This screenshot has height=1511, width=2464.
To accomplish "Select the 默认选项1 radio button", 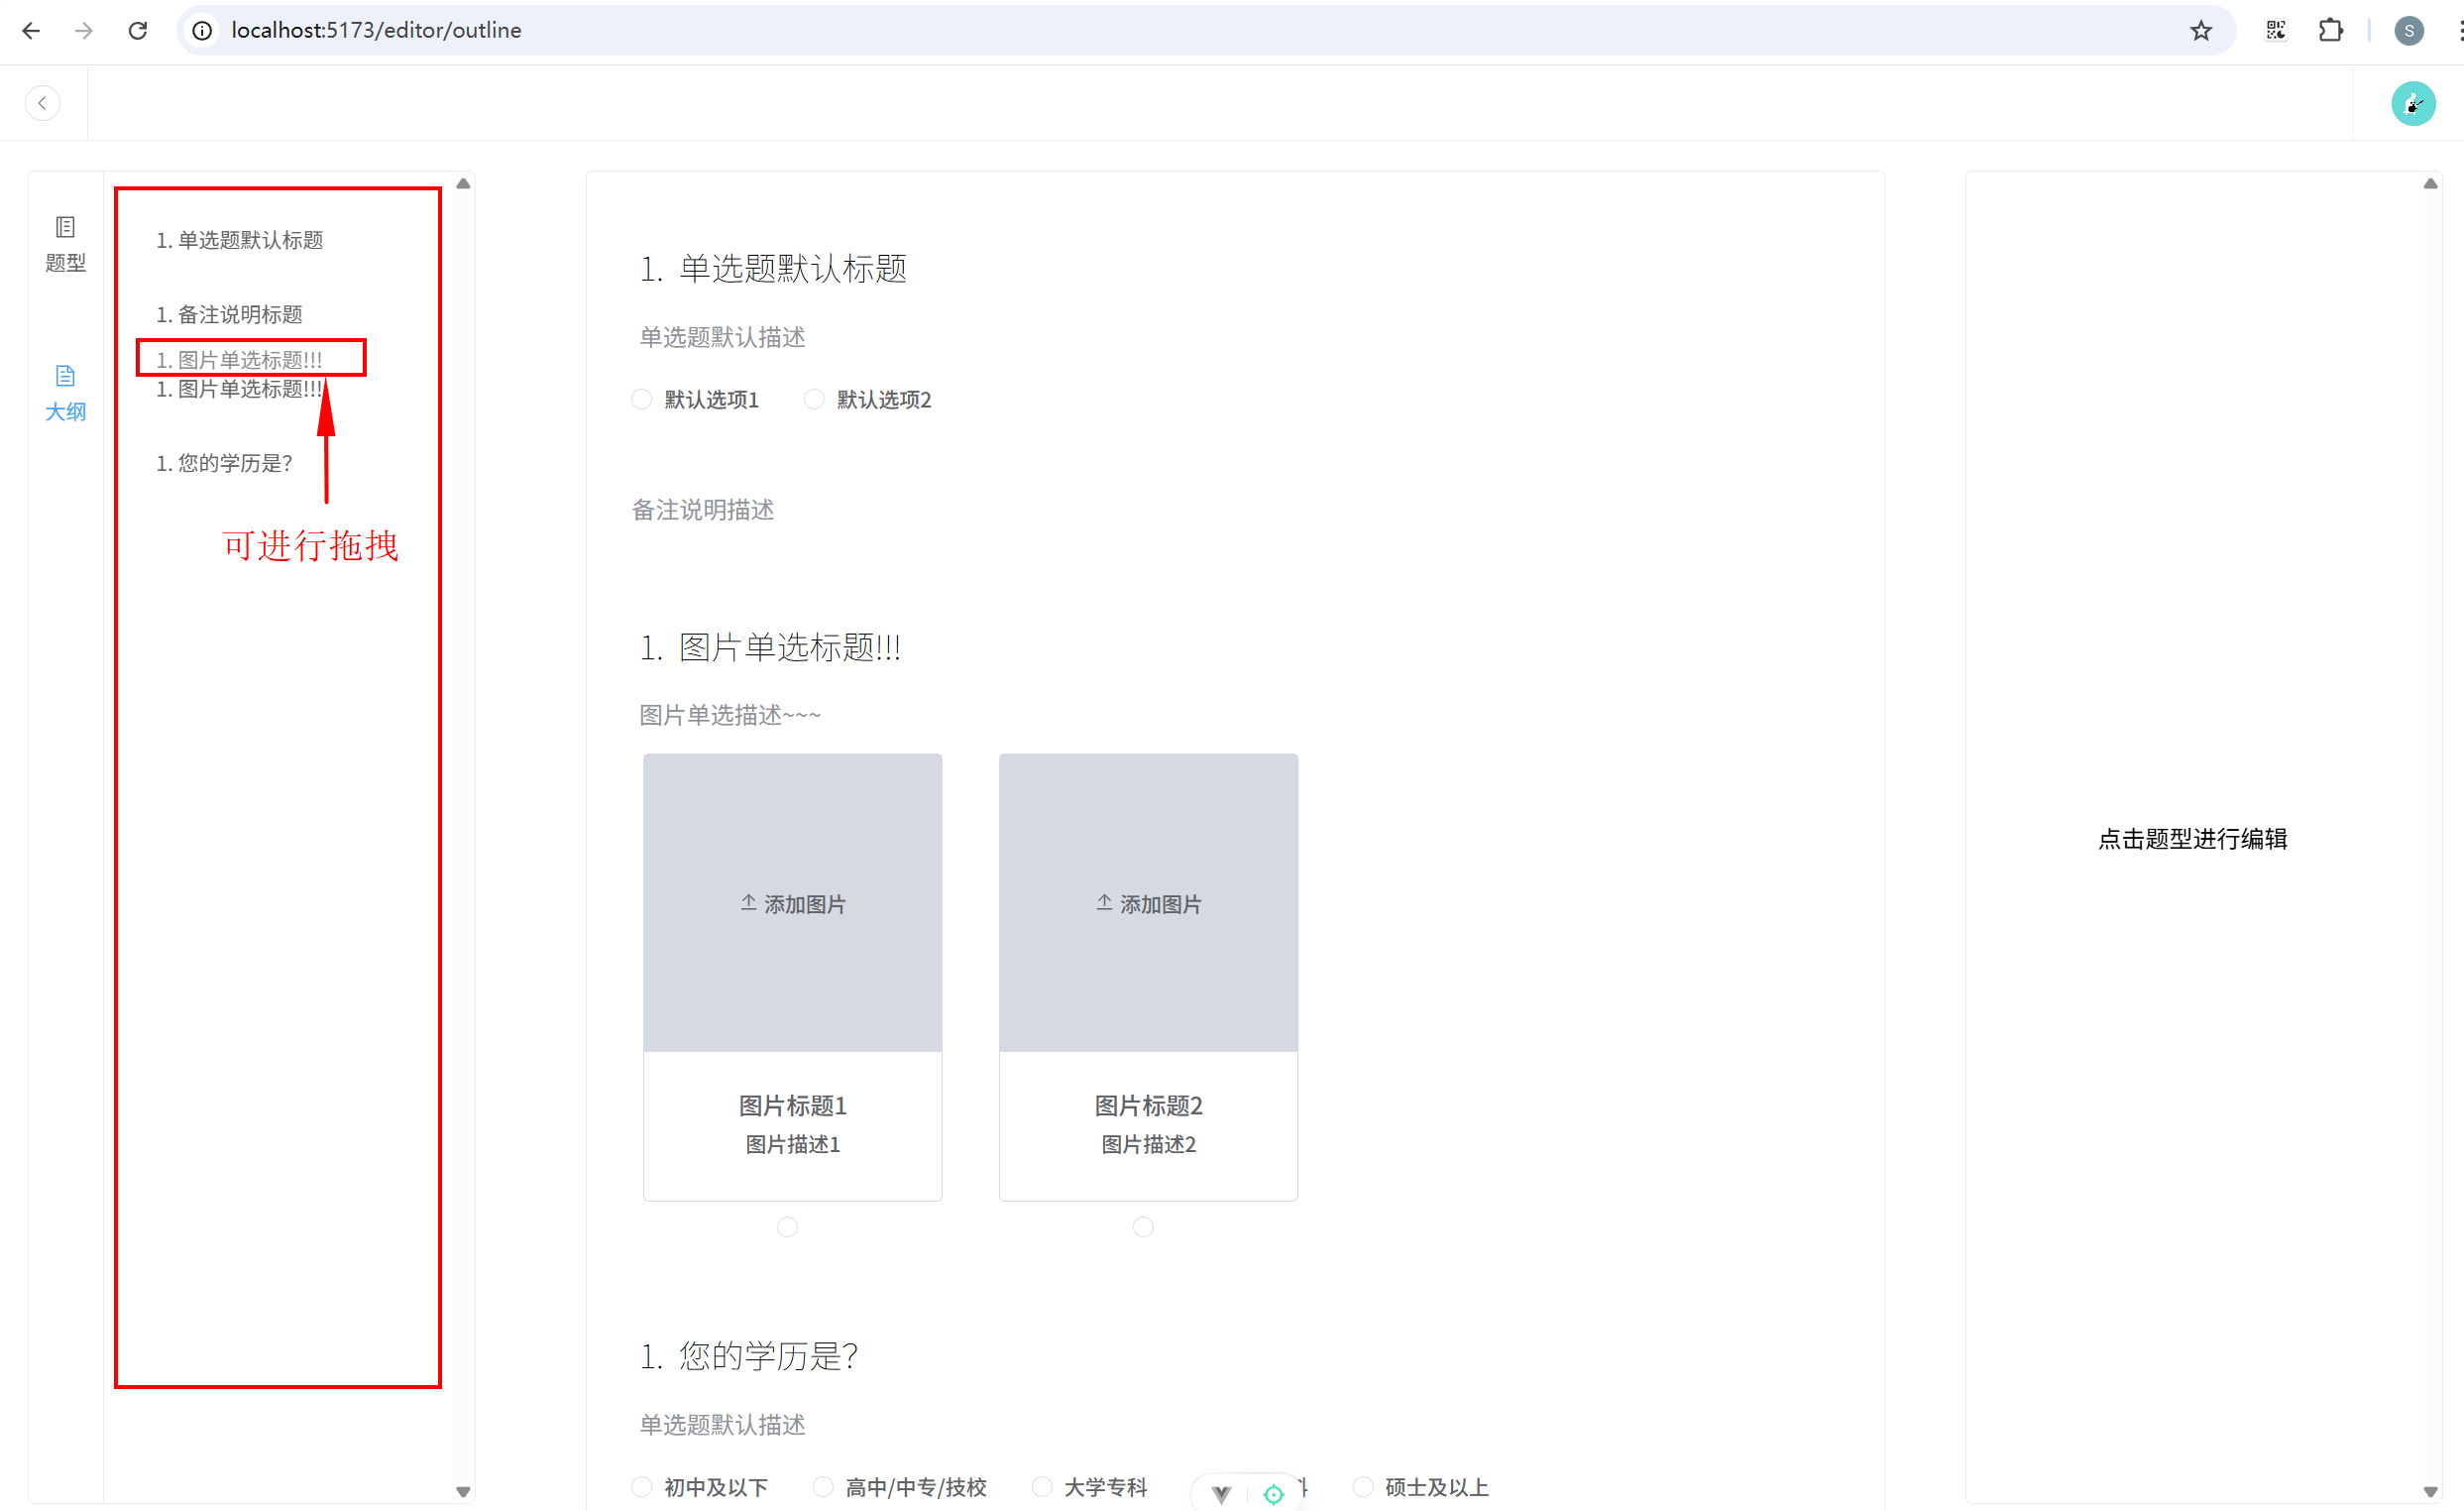I will click(642, 399).
